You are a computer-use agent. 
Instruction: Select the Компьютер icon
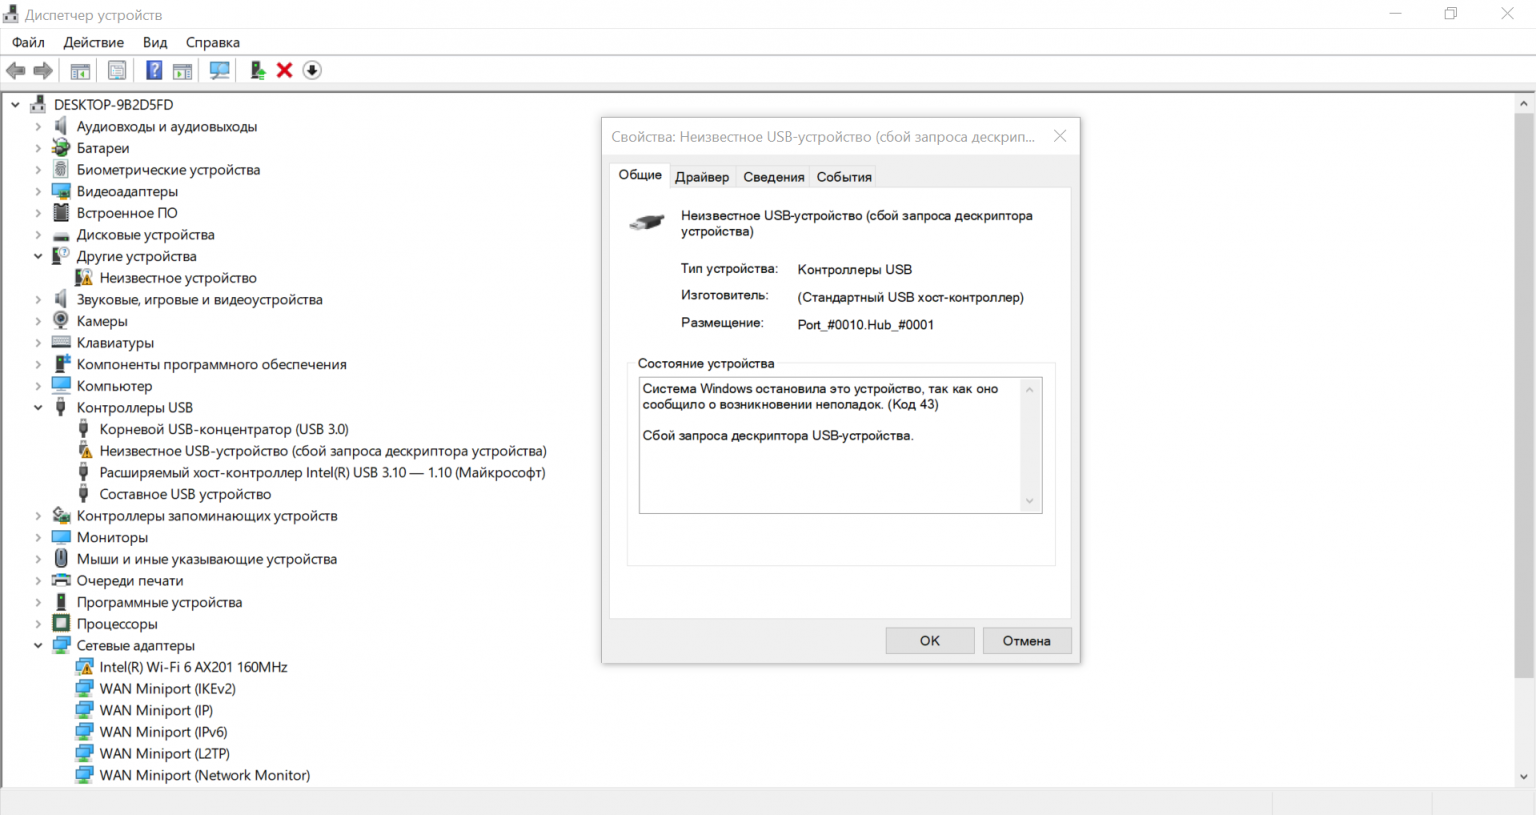(x=61, y=386)
